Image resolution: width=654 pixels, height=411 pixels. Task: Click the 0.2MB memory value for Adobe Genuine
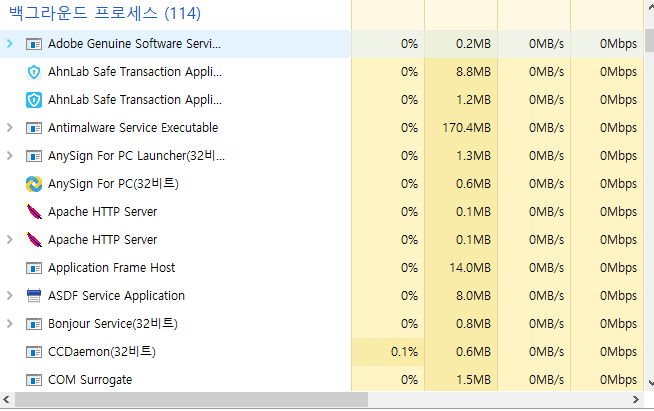473,44
